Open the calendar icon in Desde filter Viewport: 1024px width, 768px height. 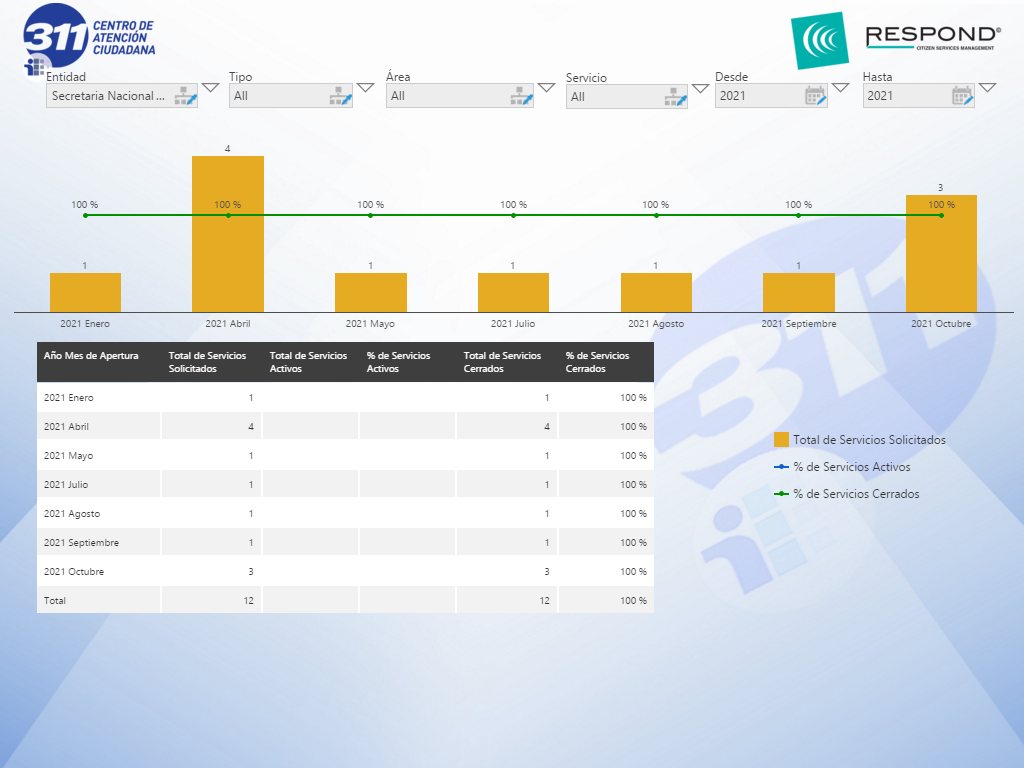pos(816,96)
